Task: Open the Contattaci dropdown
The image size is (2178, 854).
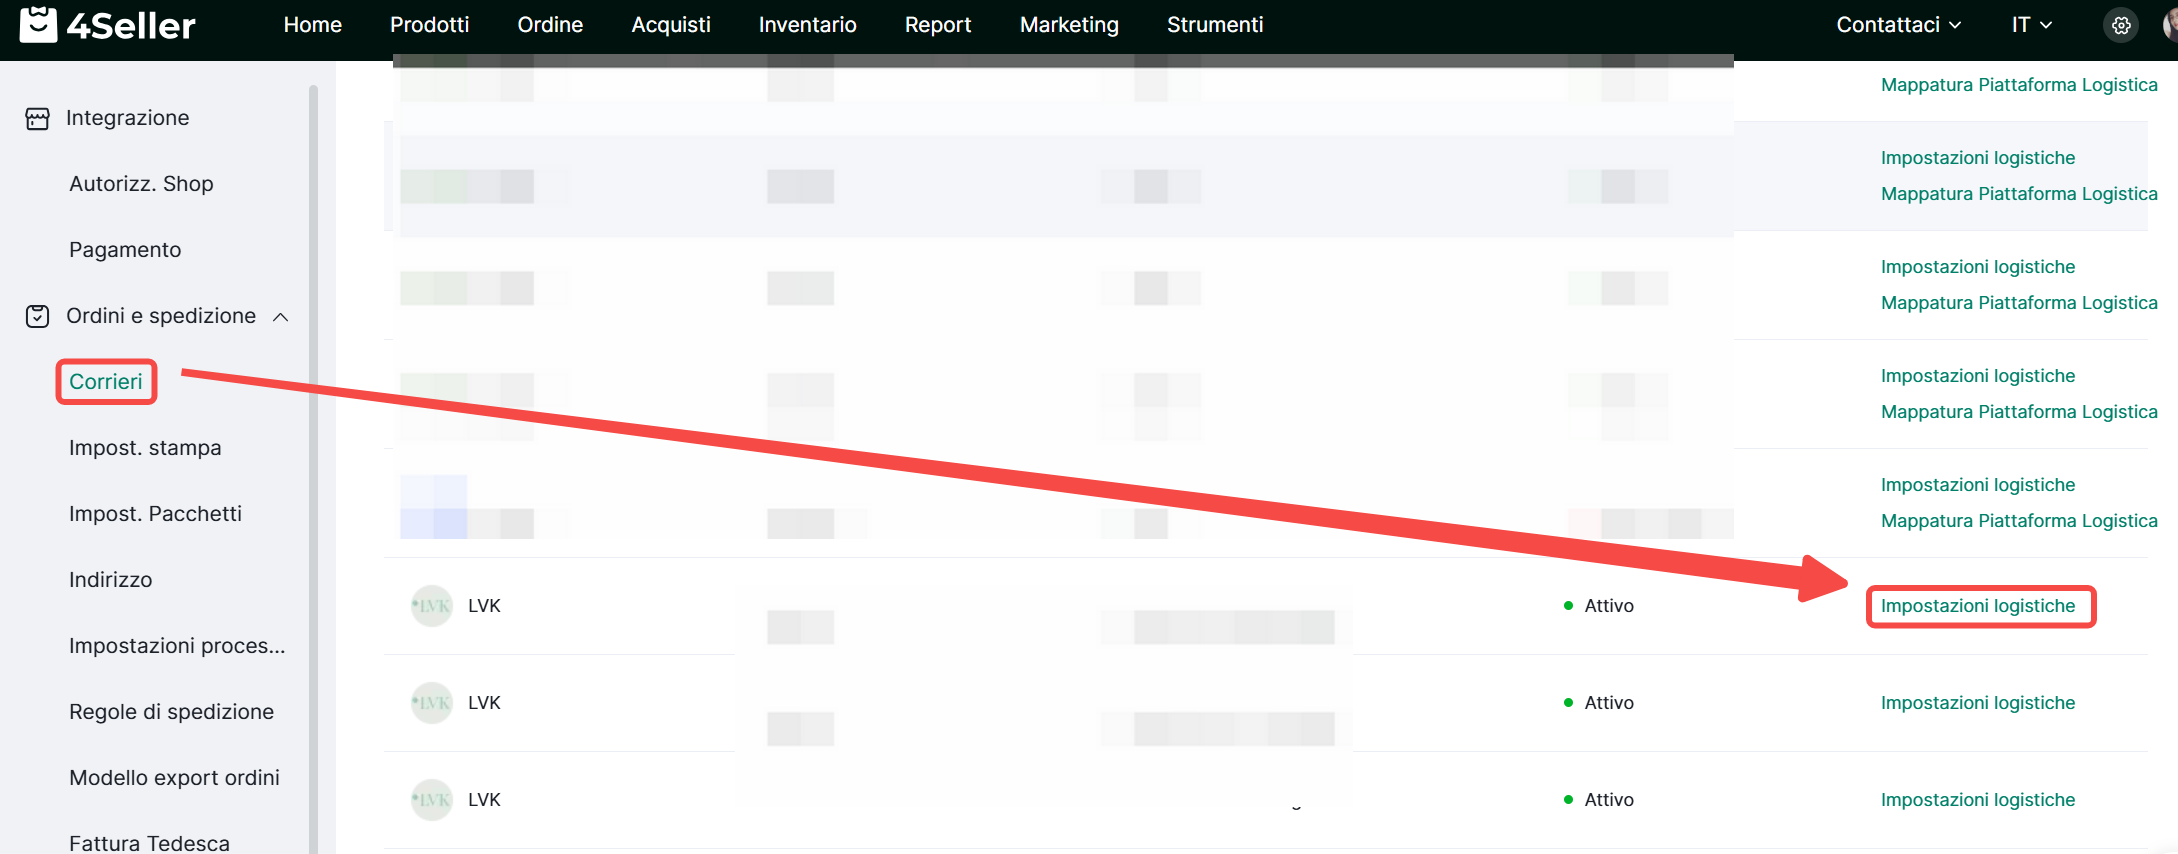Action: [x=1898, y=25]
